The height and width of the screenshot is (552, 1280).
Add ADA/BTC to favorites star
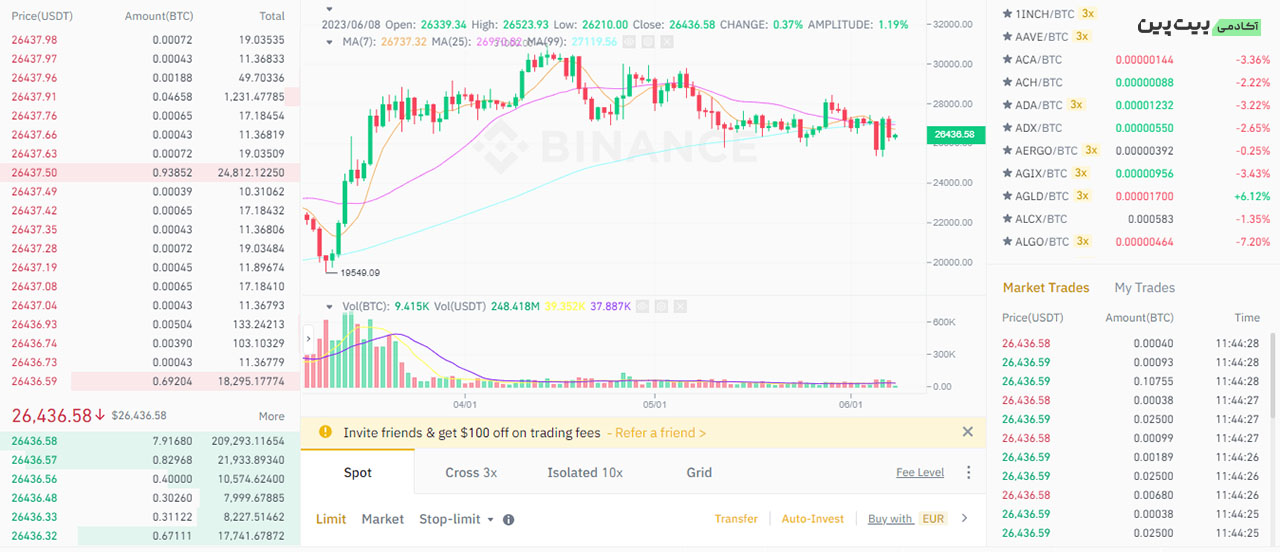coord(1007,105)
